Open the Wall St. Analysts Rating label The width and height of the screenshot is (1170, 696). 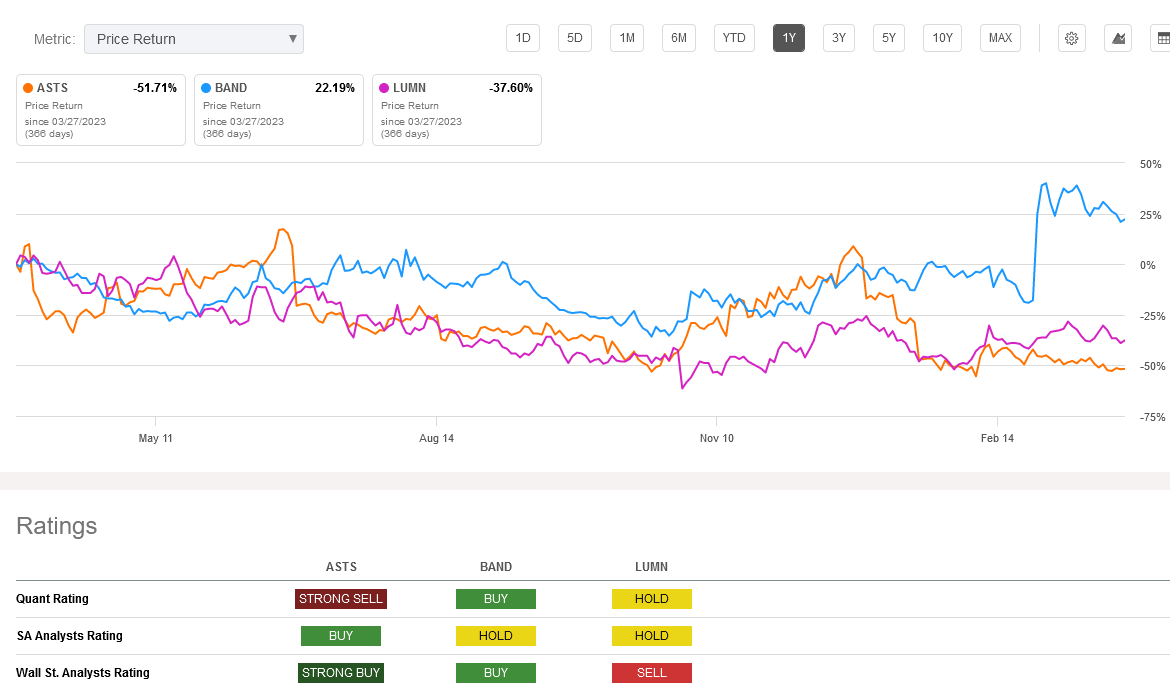[x=83, y=673]
